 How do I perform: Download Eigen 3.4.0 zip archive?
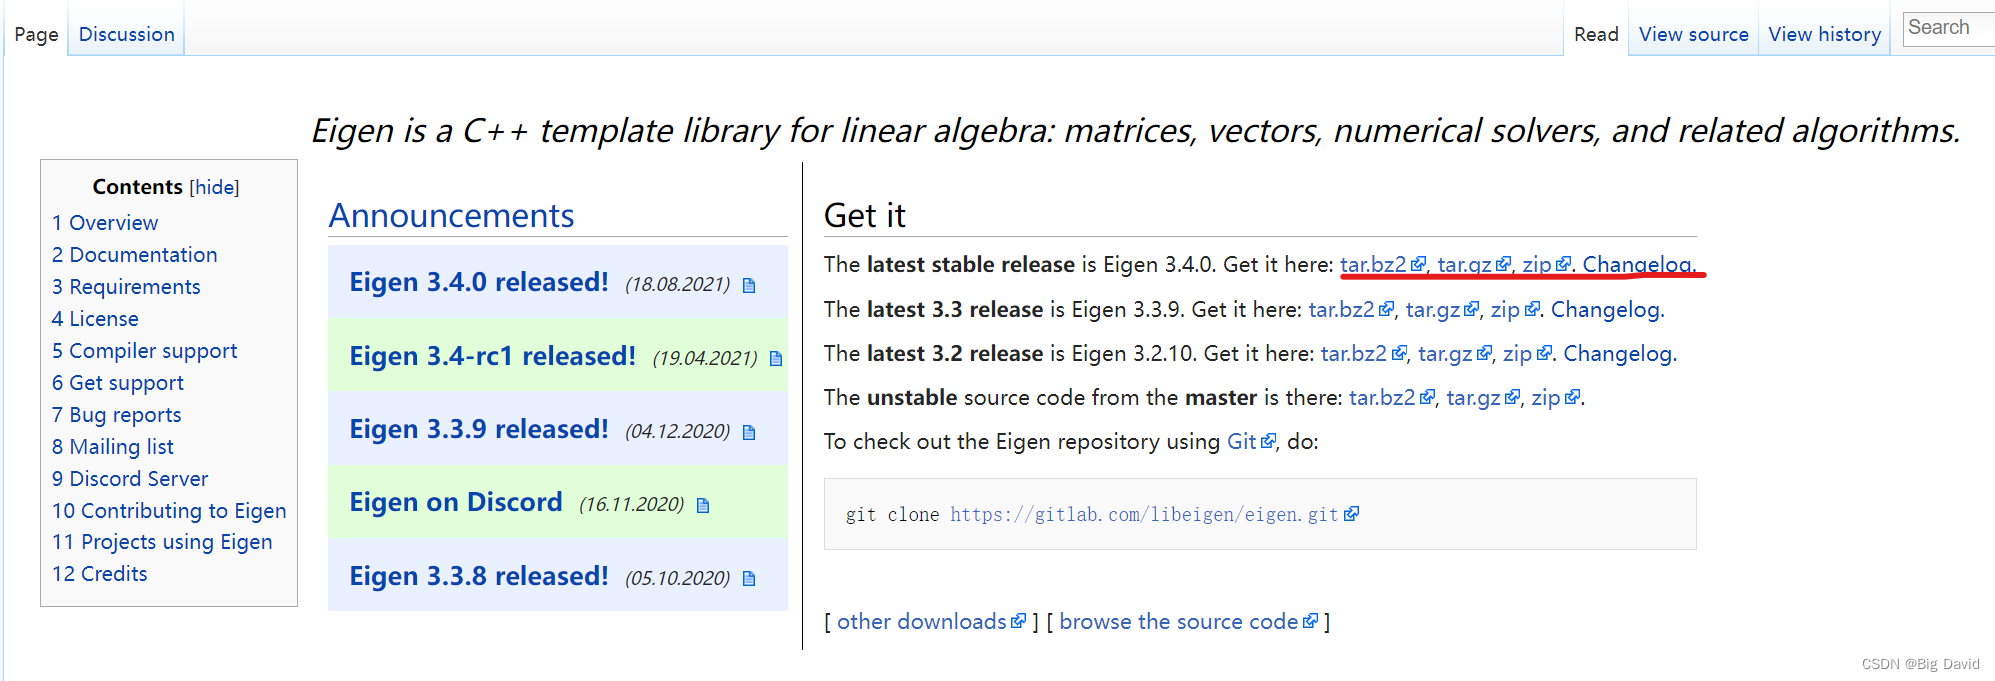pyautogui.click(x=1546, y=264)
